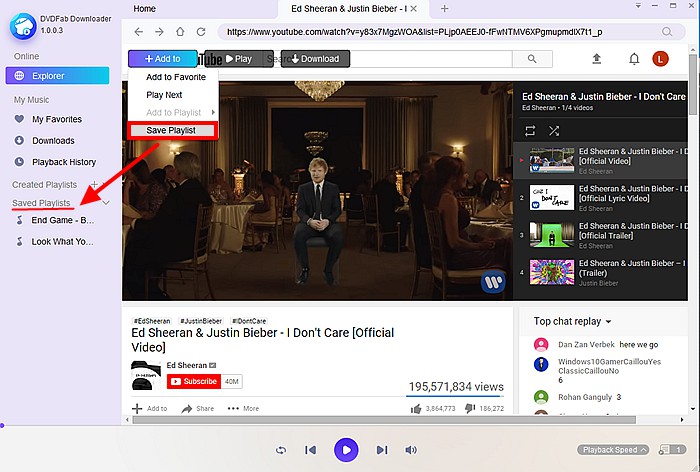
Task: Play the Official Lyric Video entry
Action: (x=600, y=198)
